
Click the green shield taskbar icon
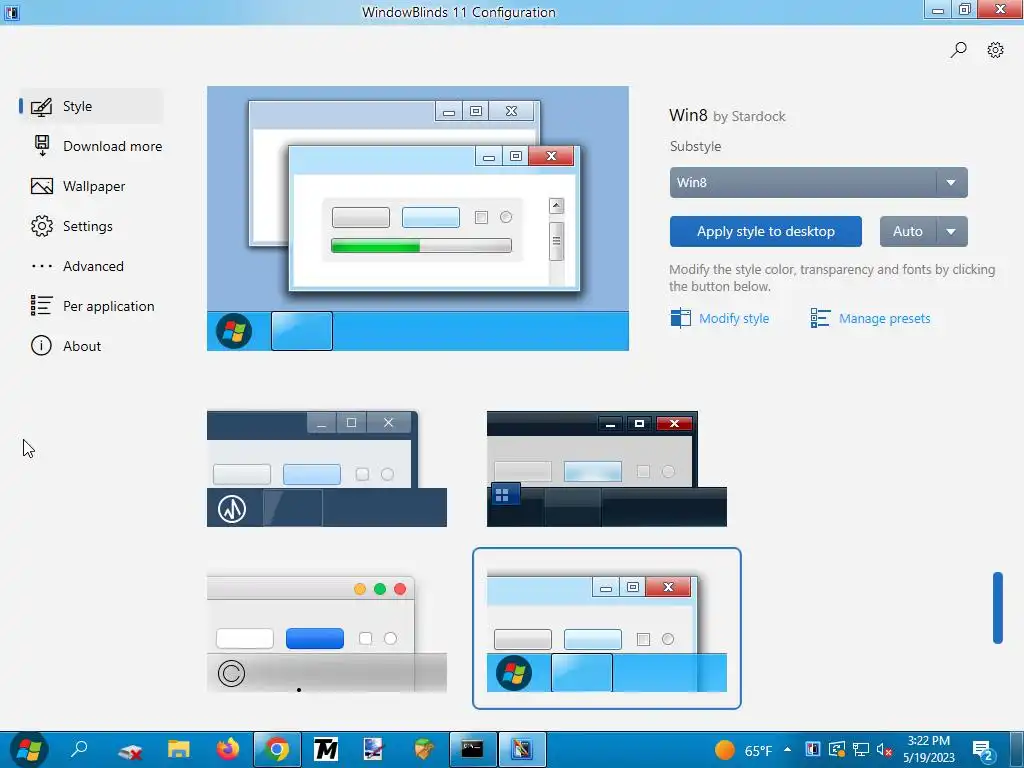424,749
